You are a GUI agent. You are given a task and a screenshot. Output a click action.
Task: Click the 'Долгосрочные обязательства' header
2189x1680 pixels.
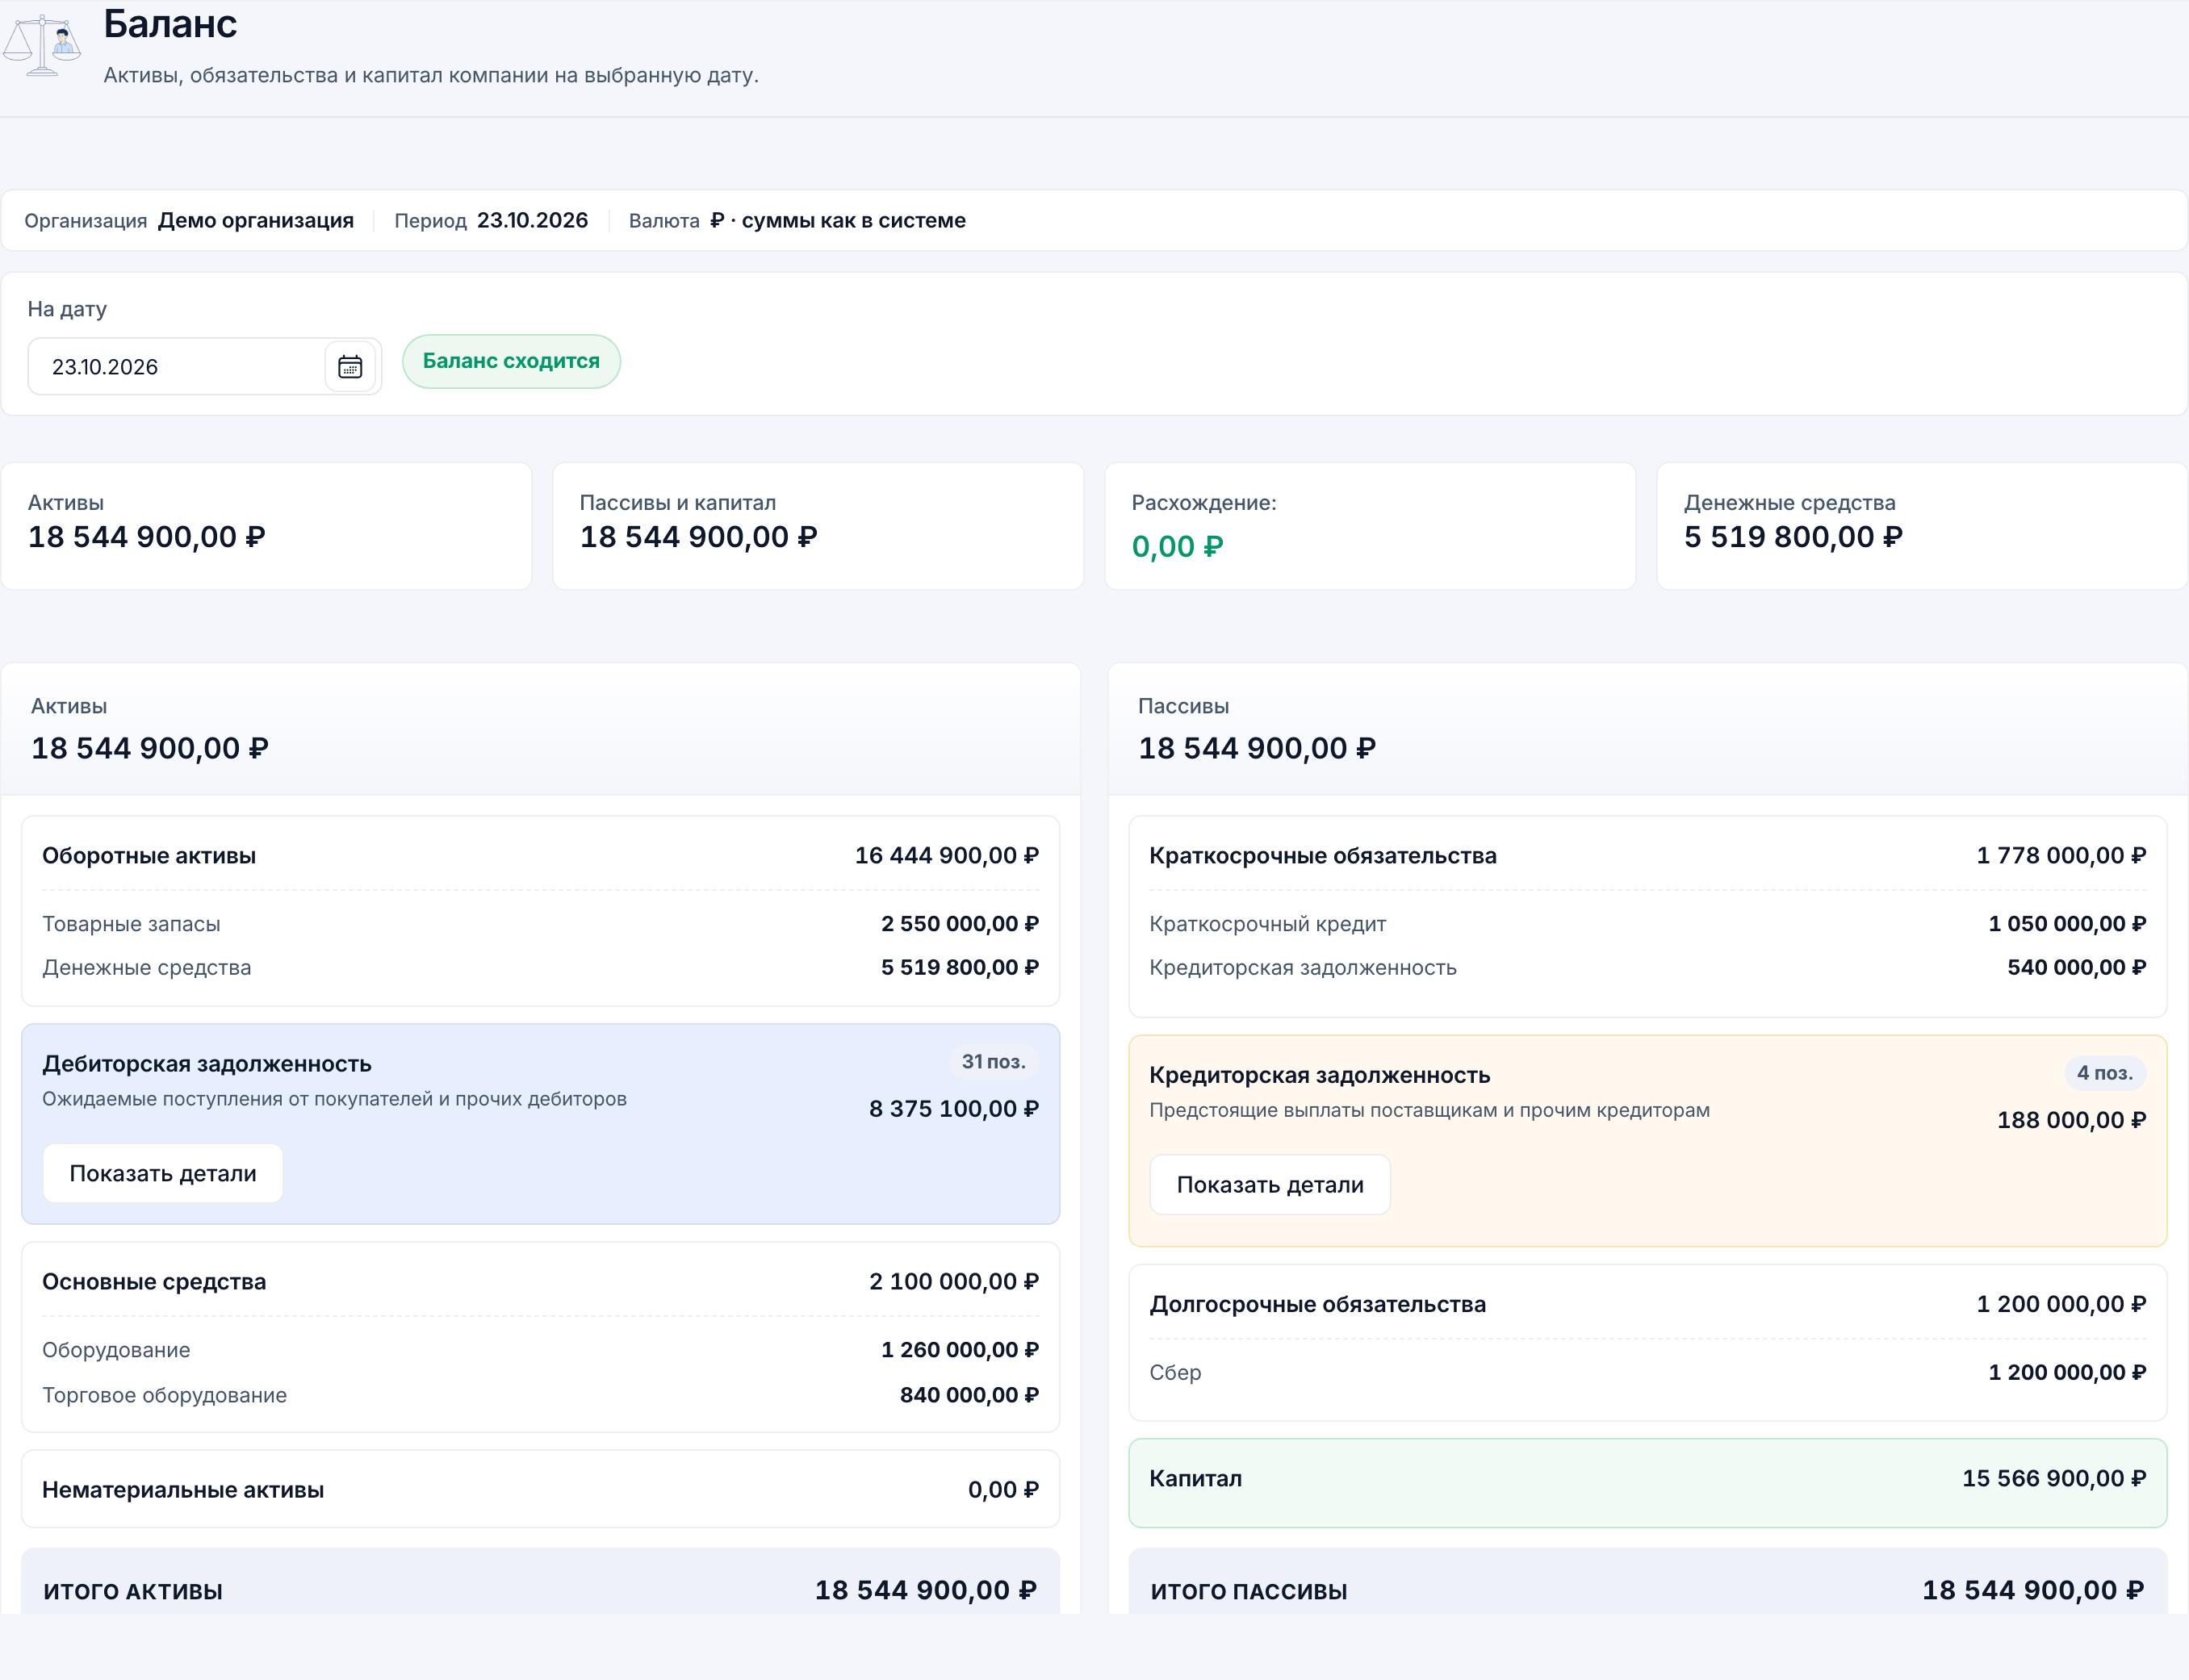(x=1647, y=1305)
